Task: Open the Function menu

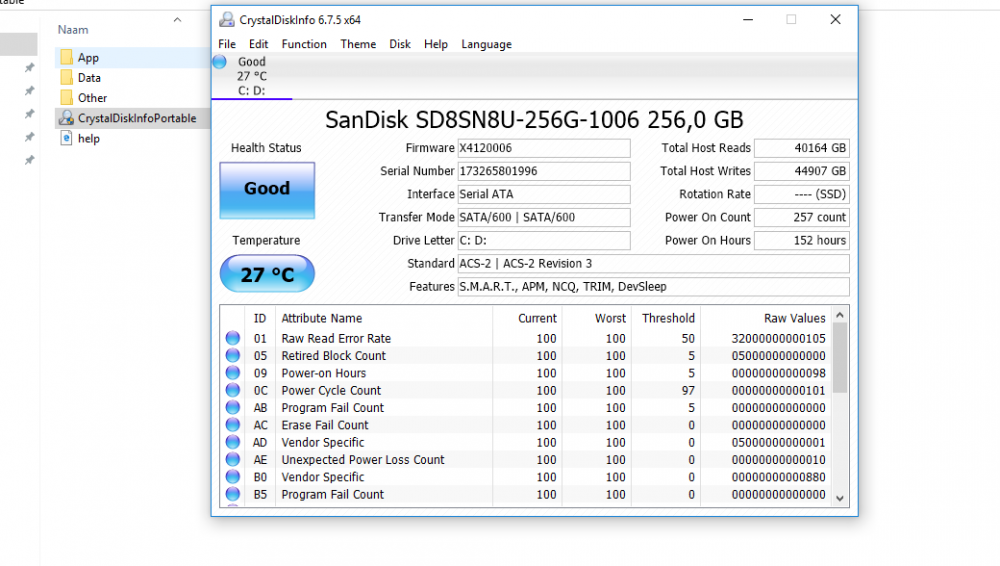Action: [x=304, y=44]
